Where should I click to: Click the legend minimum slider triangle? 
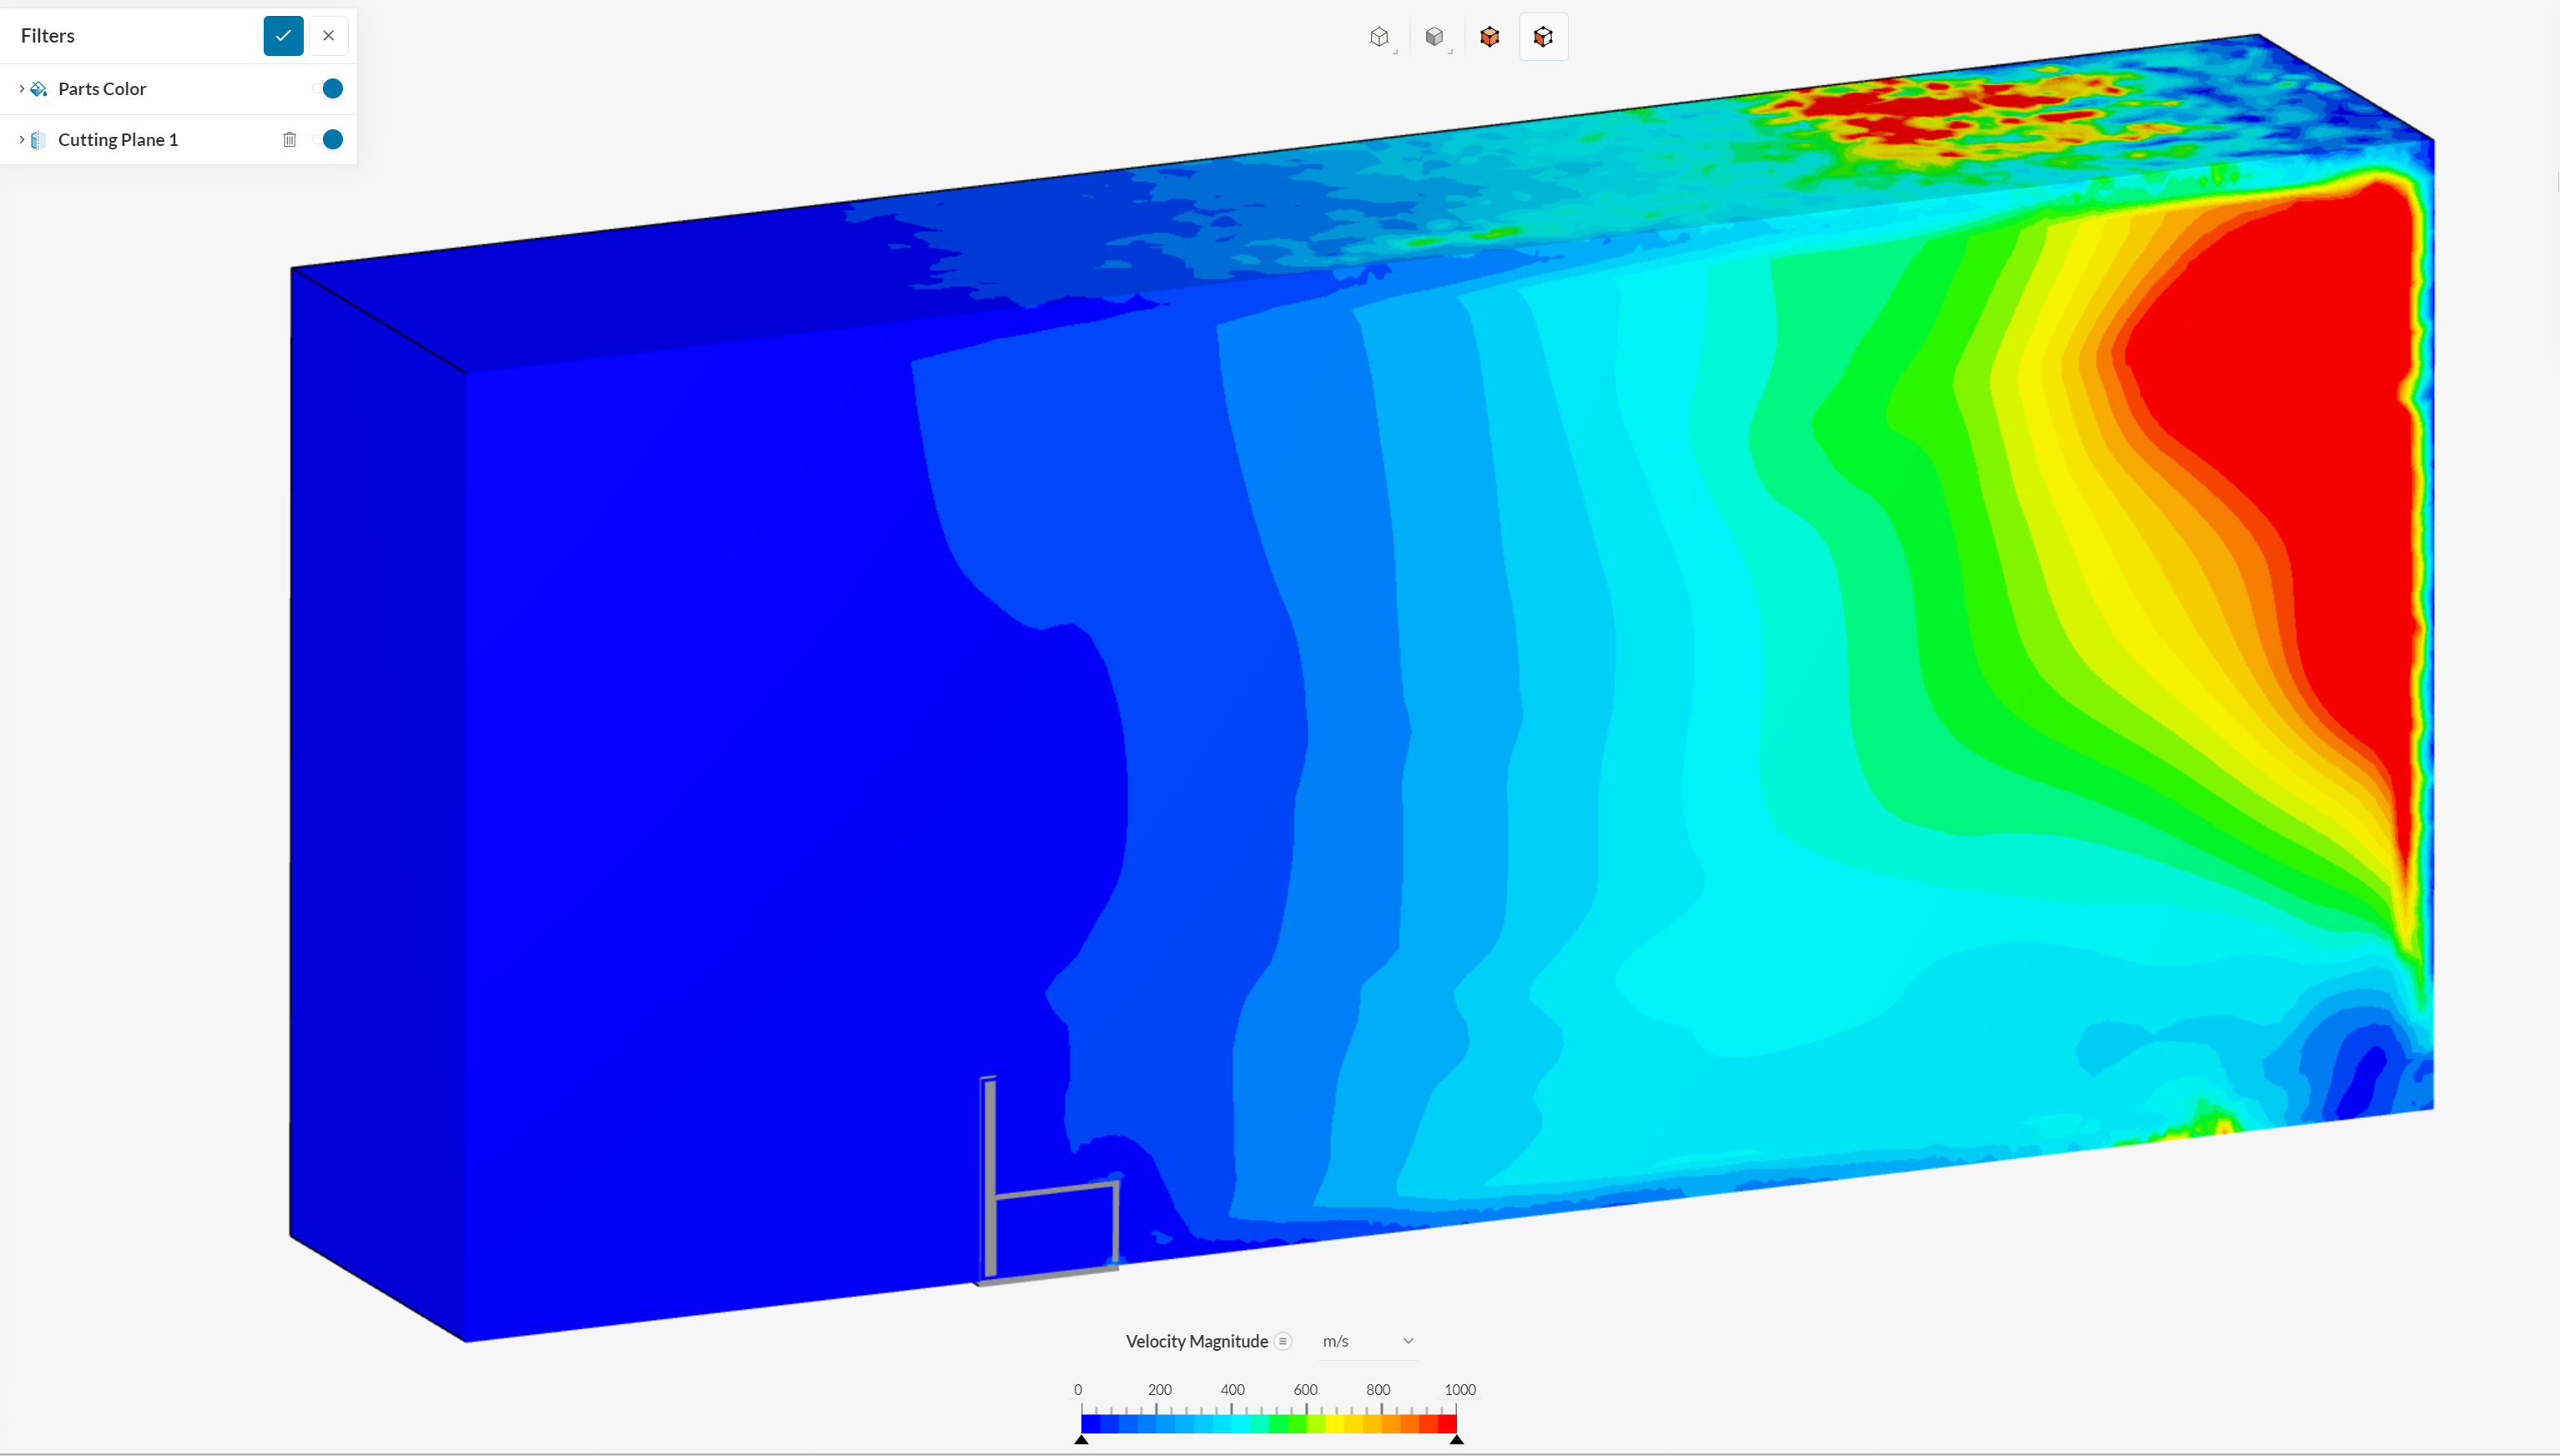[x=1081, y=1439]
